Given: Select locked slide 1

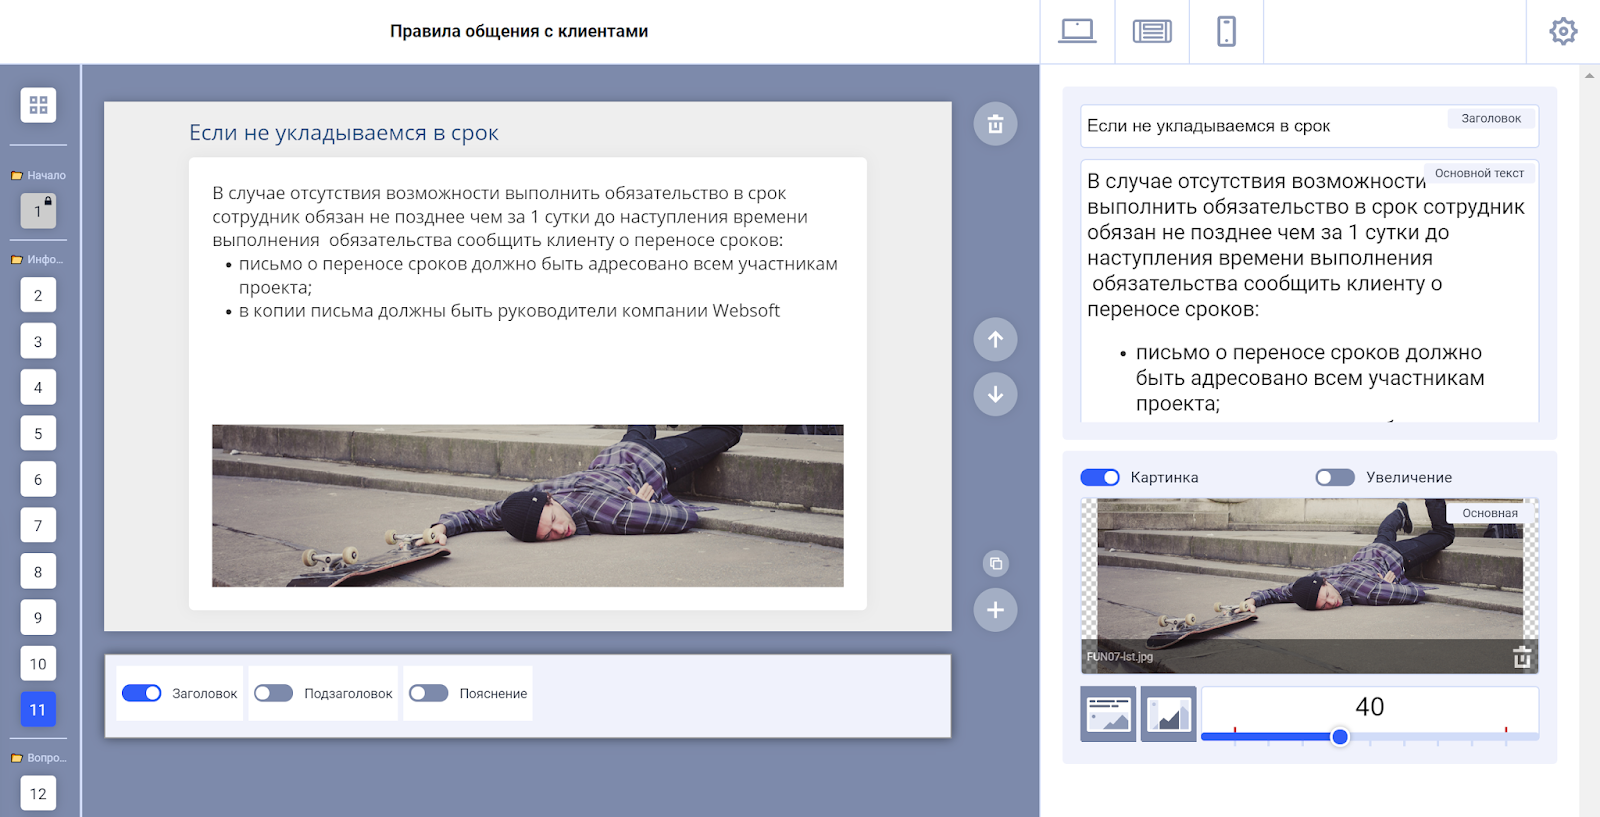Looking at the screenshot, I should pos(38,211).
